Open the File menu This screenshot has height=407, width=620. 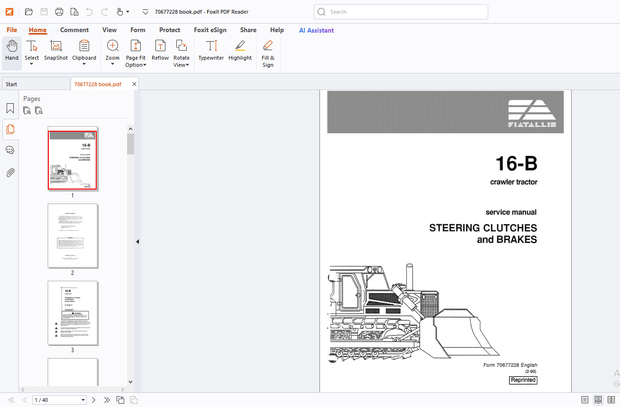pos(12,30)
